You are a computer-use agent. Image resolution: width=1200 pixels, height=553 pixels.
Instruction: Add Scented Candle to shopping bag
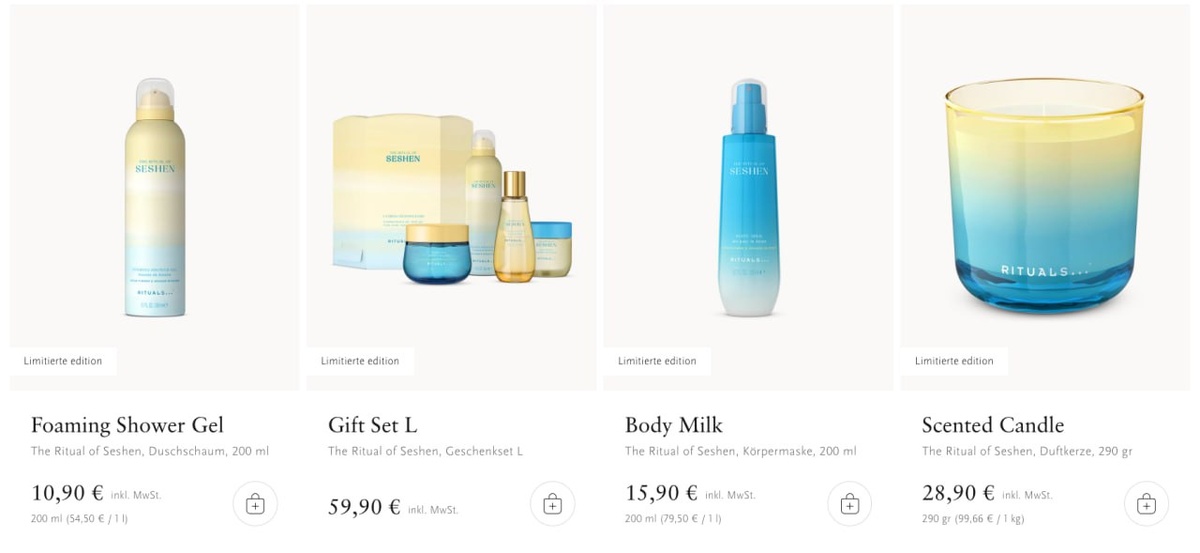[x=1146, y=504]
